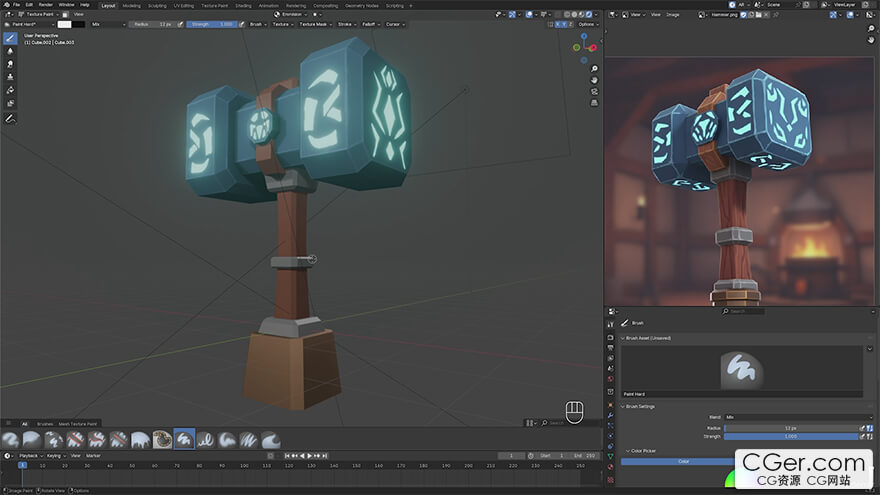Click the zoom magnifier icon in viewport

click(x=594, y=69)
